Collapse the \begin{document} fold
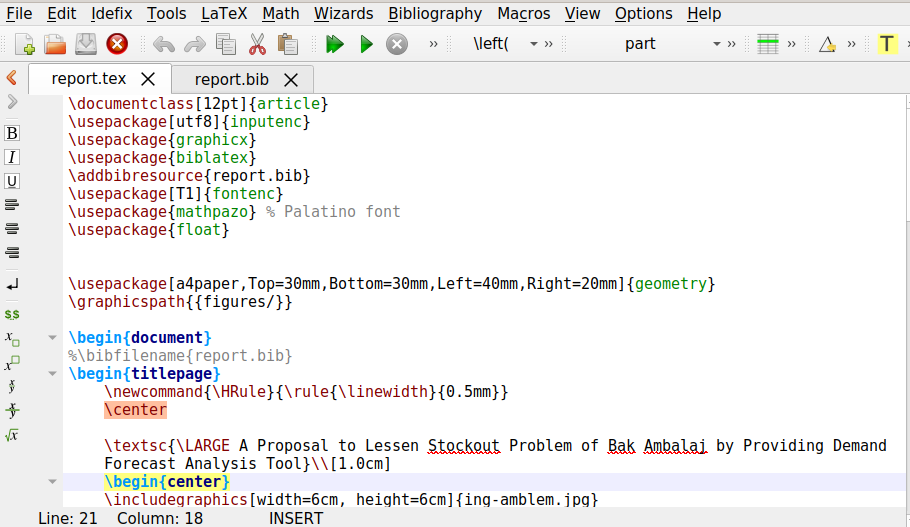This screenshot has height=527, width=910. [52, 337]
